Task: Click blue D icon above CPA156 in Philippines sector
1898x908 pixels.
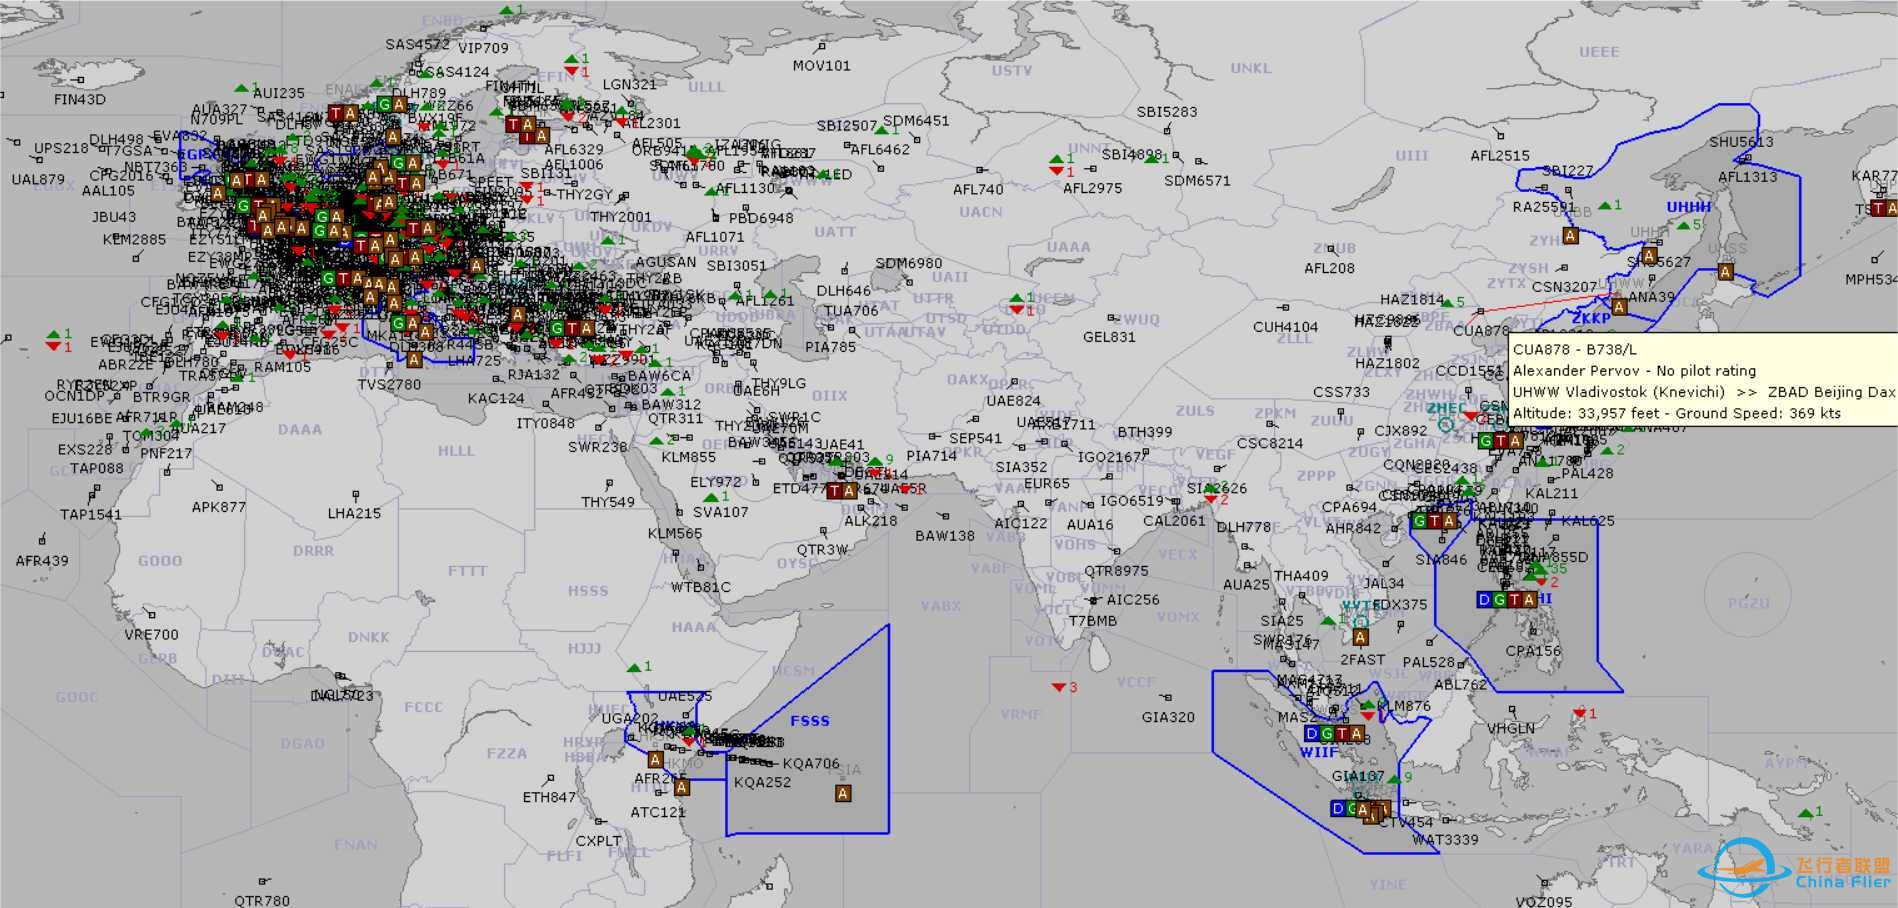Action: coord(1484,599)
